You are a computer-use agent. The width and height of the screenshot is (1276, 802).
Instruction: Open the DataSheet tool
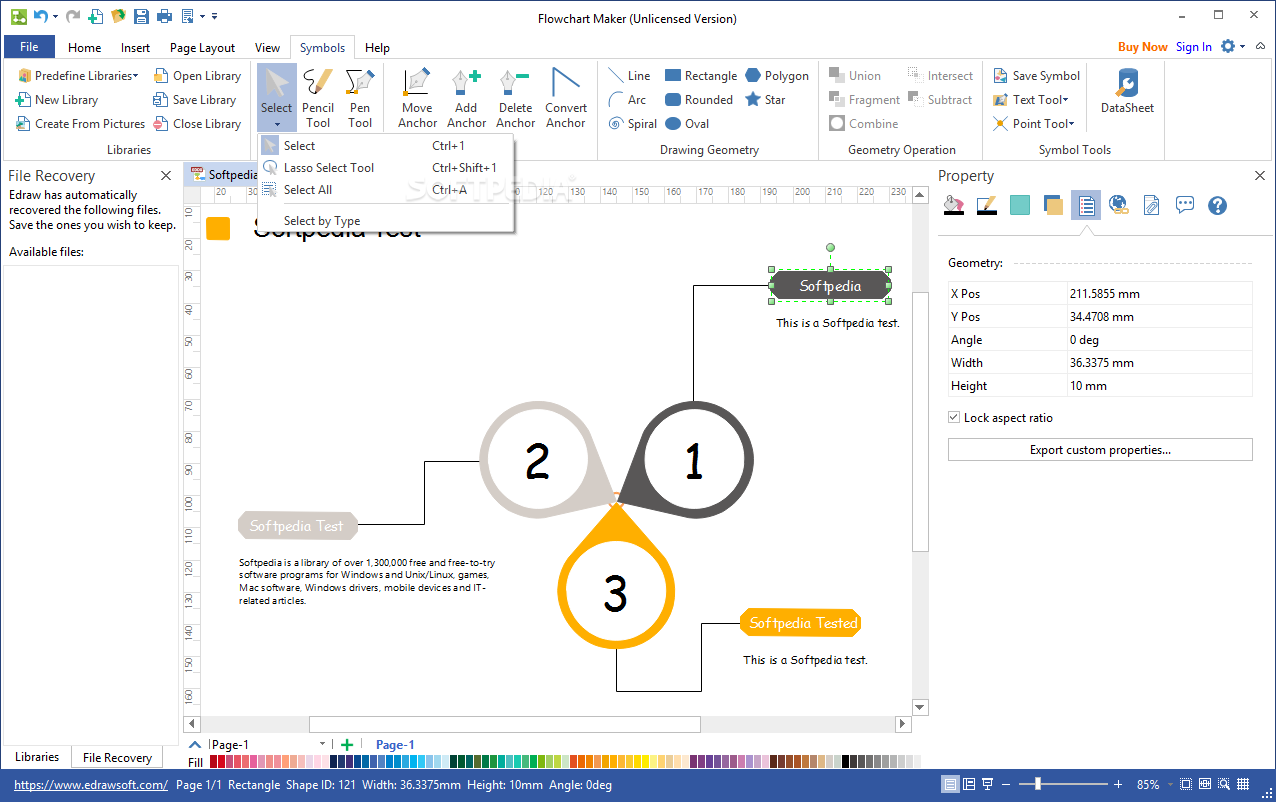(x=1127, y=91)
